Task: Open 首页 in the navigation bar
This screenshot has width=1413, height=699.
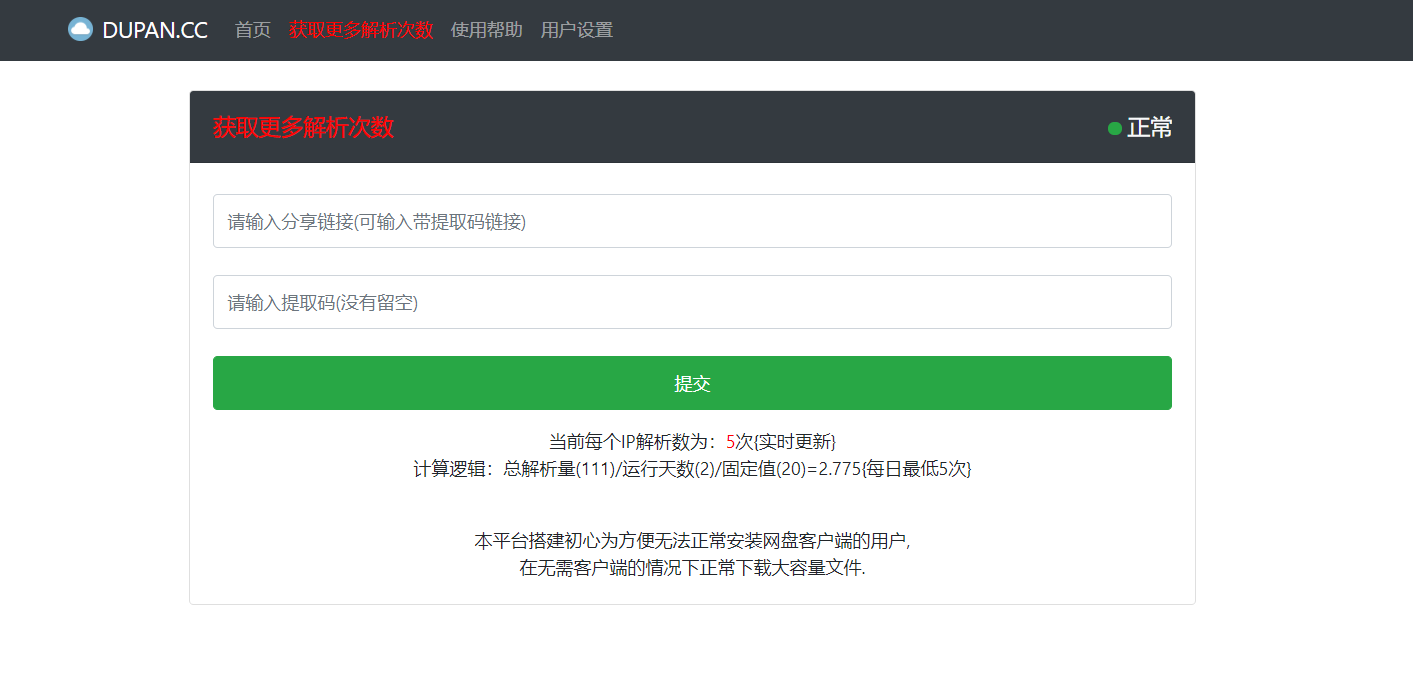Action: coord(251,29)
